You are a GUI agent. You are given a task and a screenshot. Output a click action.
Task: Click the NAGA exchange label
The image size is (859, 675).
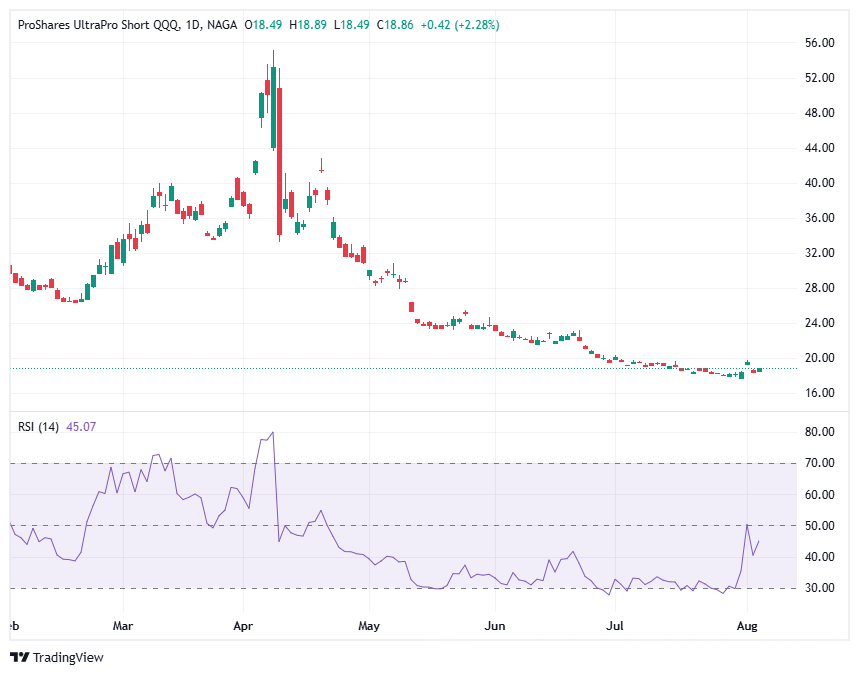[x=225, y=22]
